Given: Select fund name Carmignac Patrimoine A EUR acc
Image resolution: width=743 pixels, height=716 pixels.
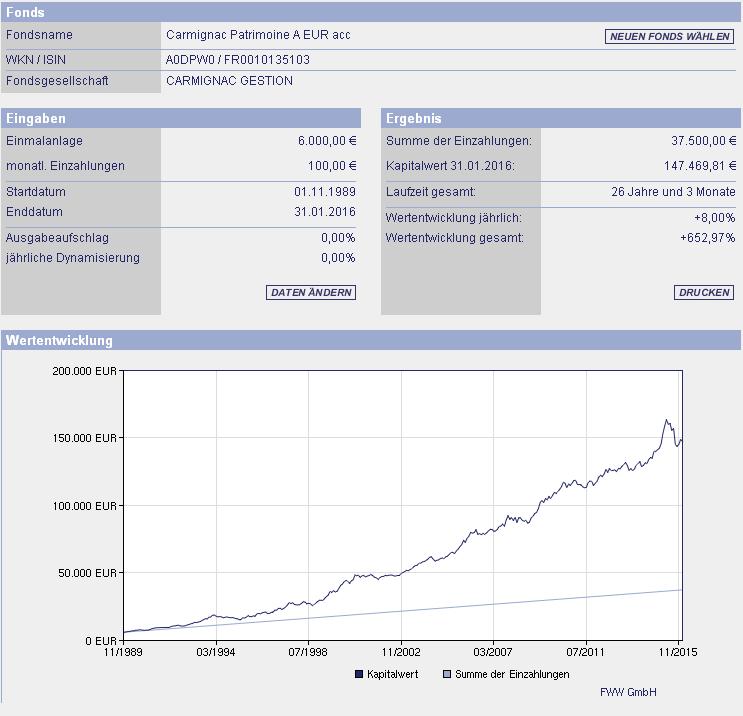Looking at the screenshot, I should pyautogui.click(x=258, y=35).
